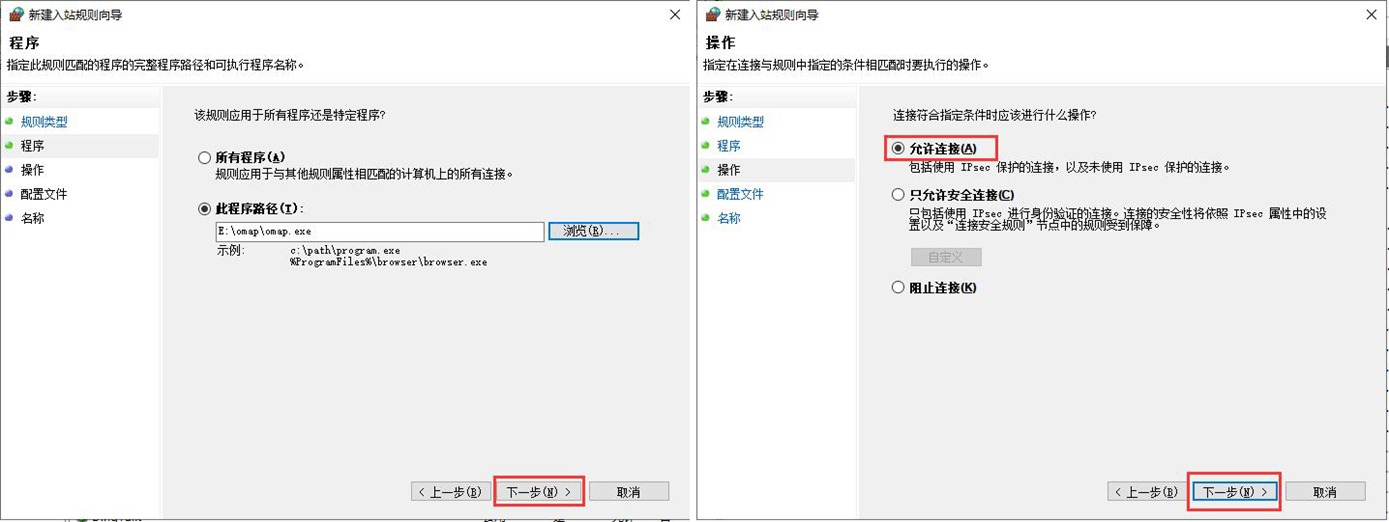Open the 程序 step in the right wizard
The image size is (1389, 522).
coord(728,146)
